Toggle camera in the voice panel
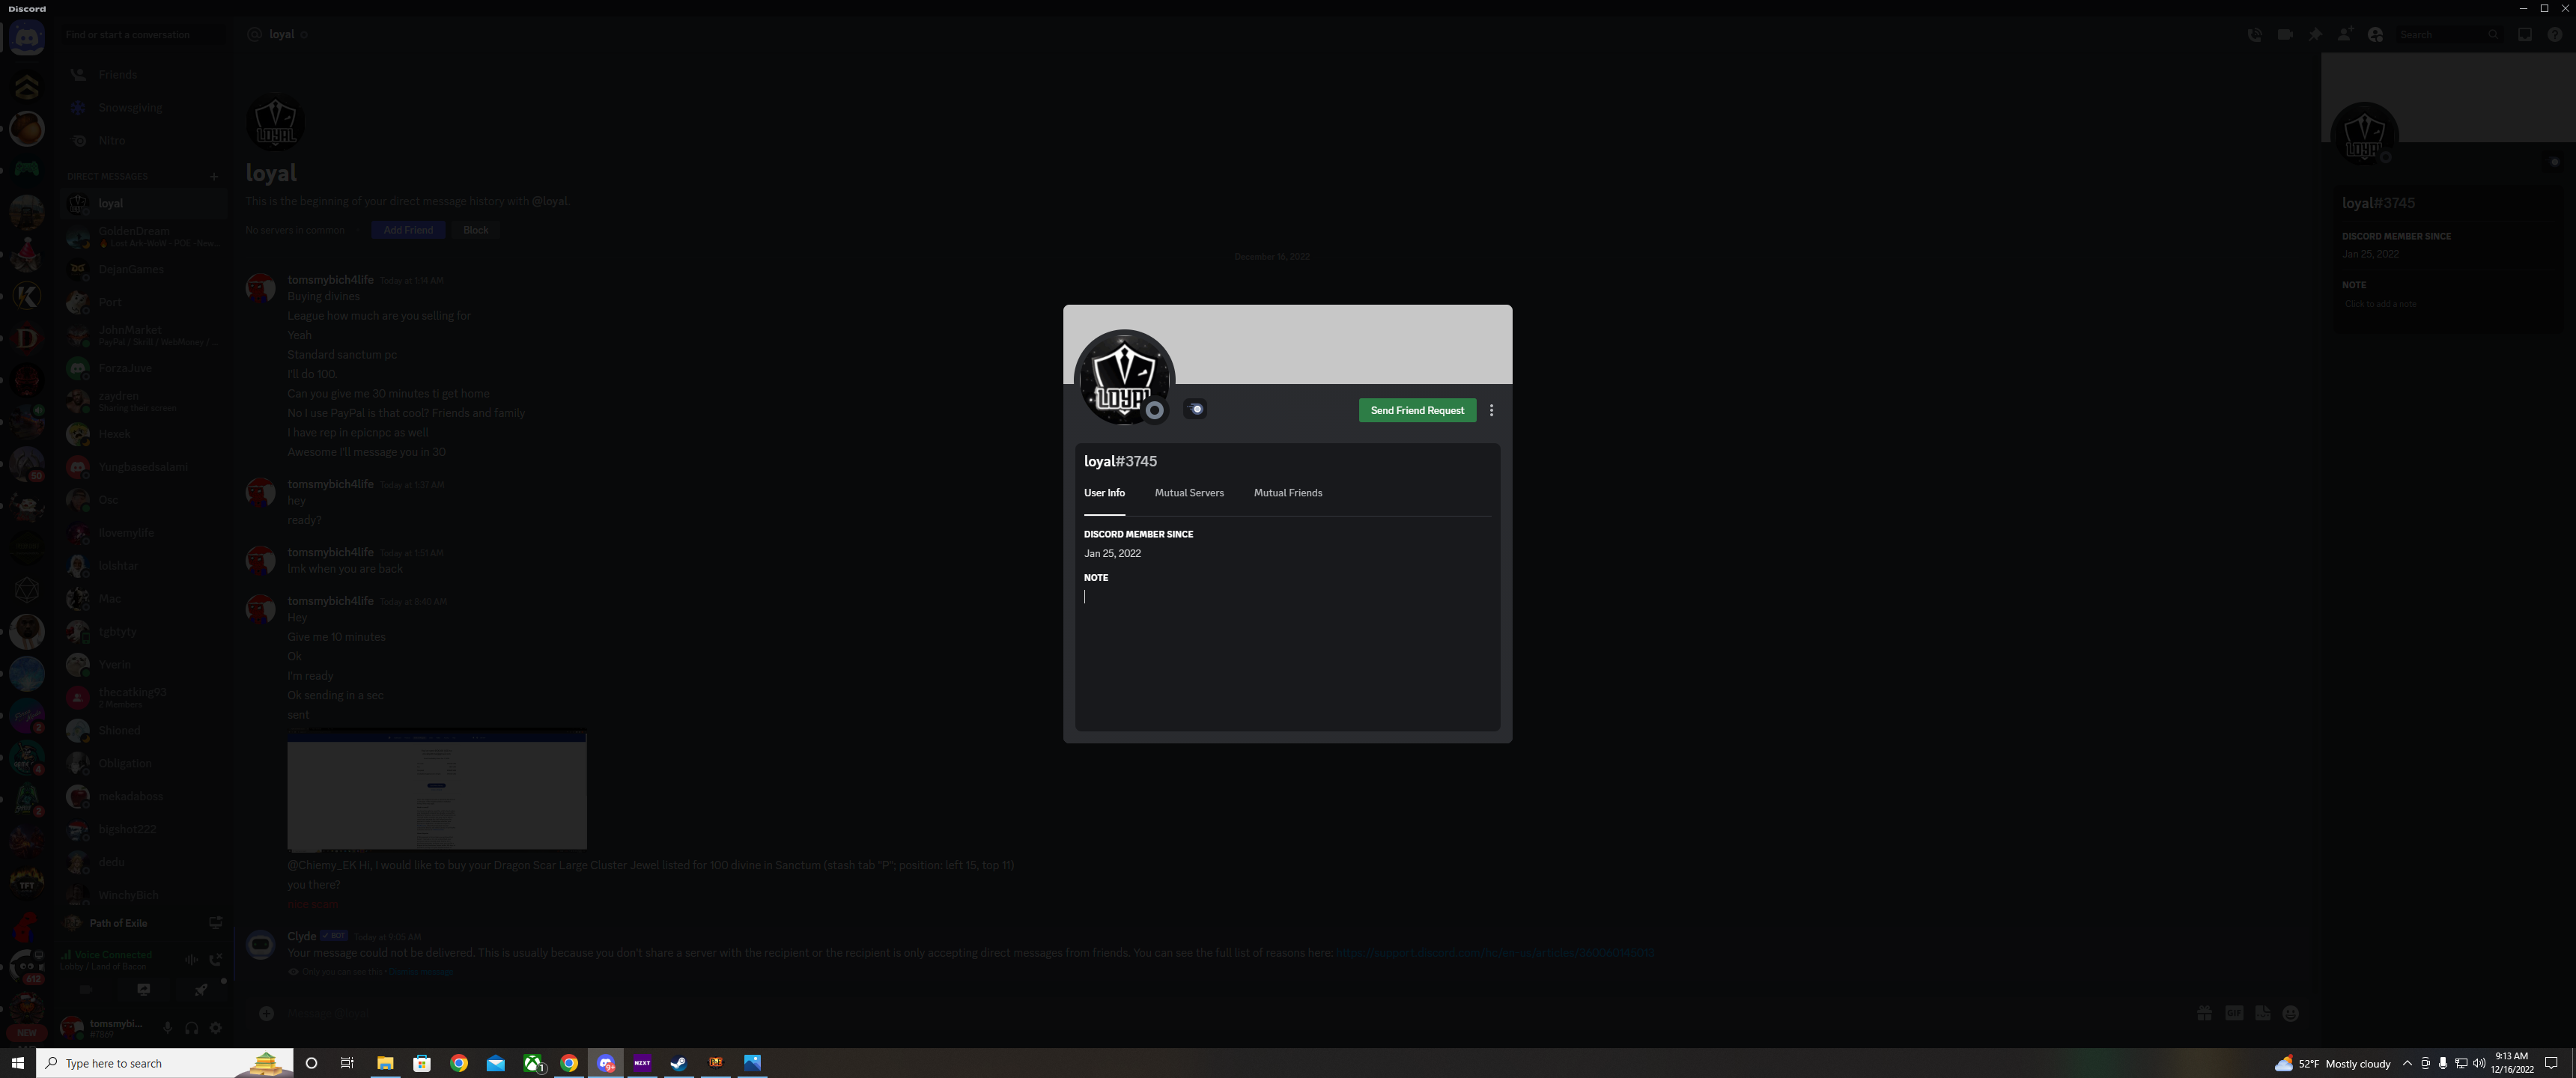The height and width of the screenshot is (1078, 2576). (86, 990)
